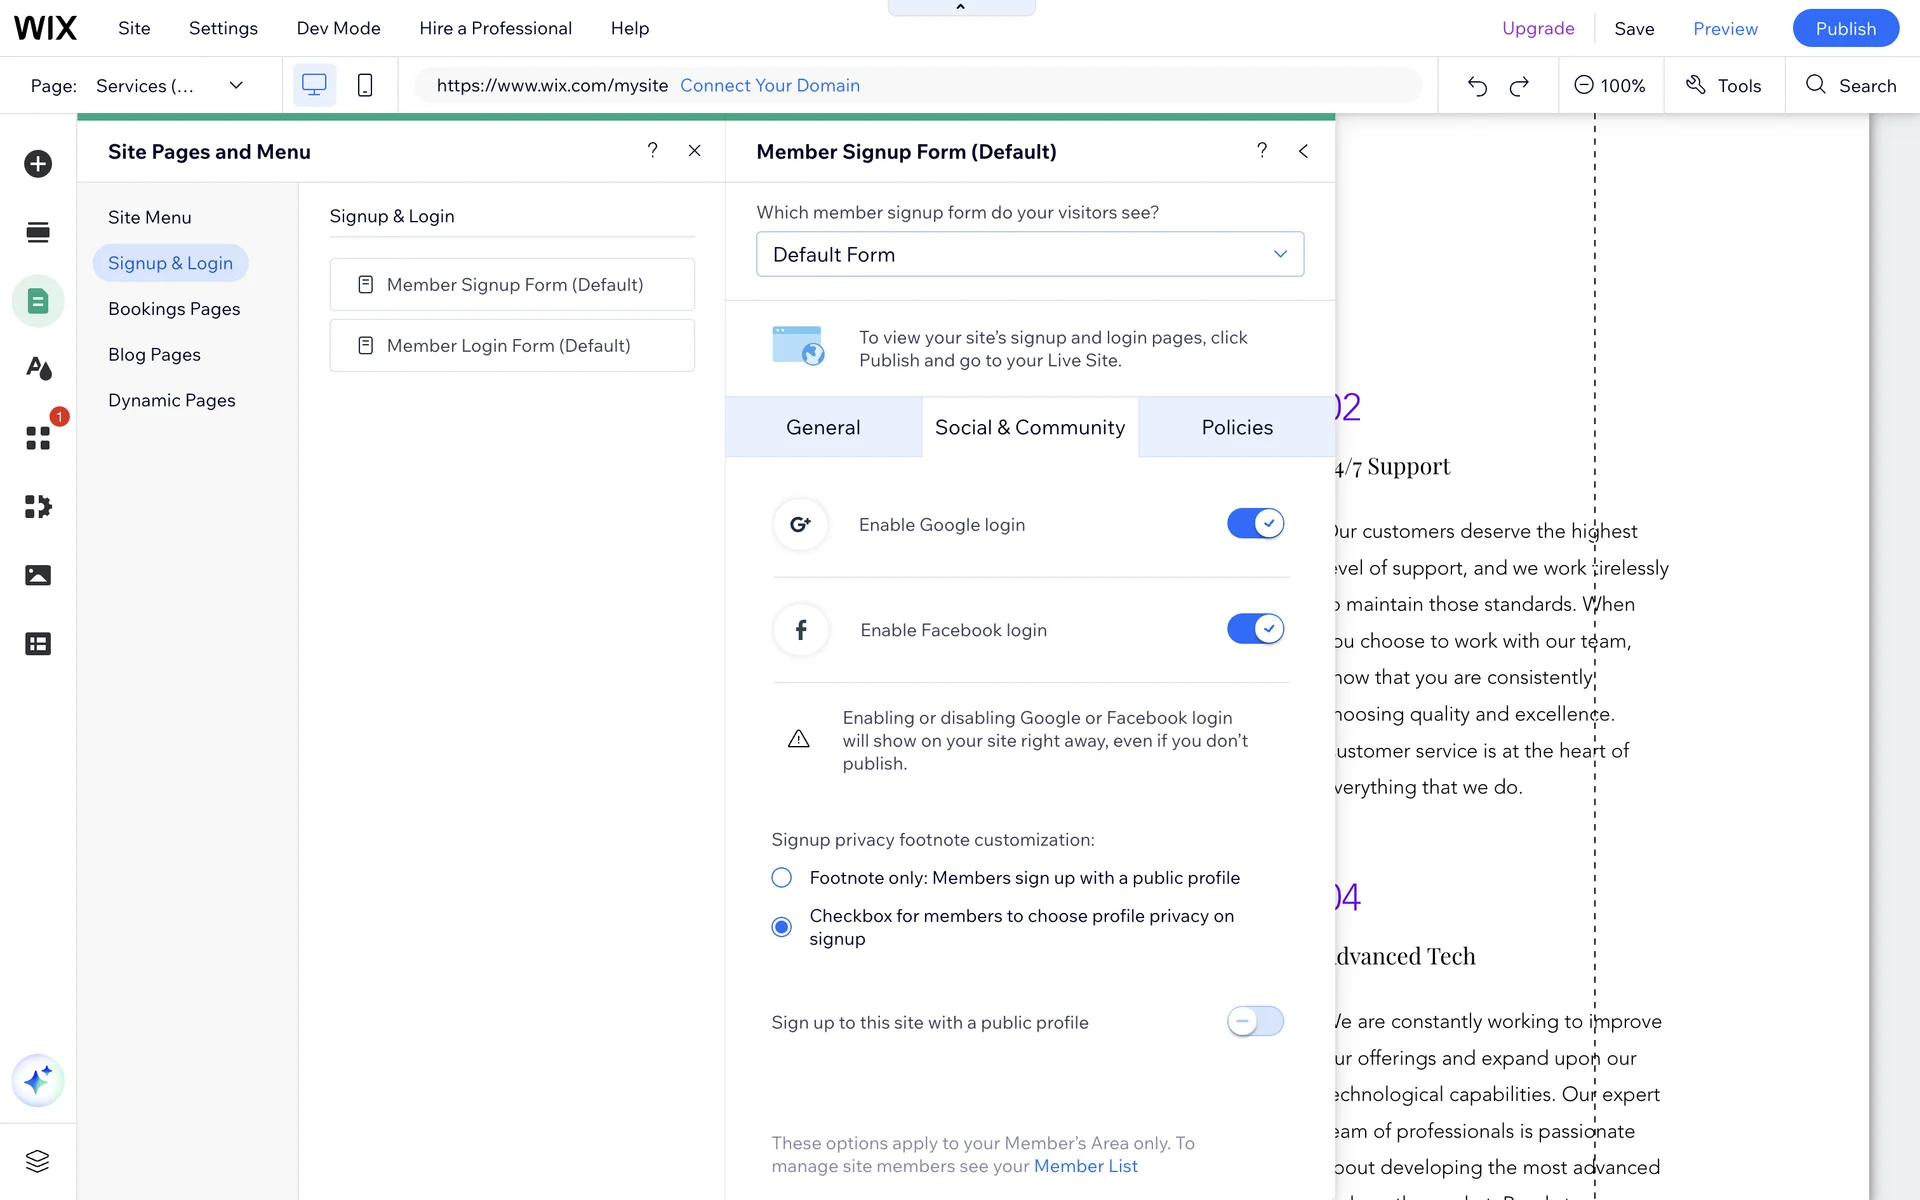Screen dimensions: 1920x1200
Task: Open the Dev Mode menu
Action: click(338, 28)
